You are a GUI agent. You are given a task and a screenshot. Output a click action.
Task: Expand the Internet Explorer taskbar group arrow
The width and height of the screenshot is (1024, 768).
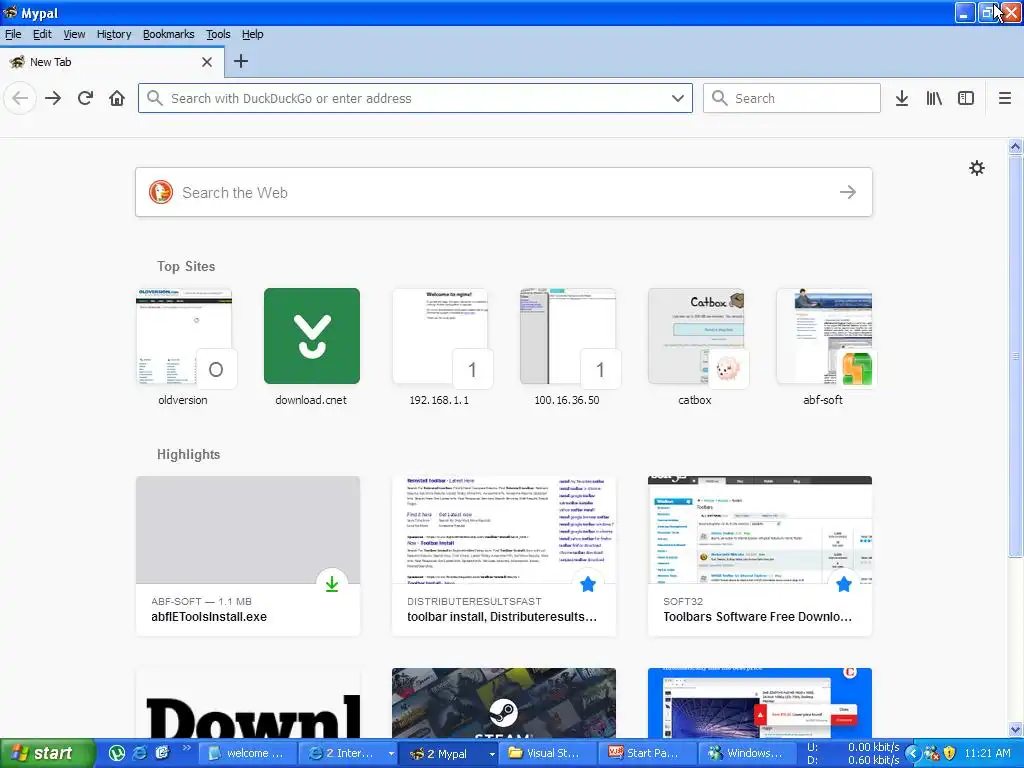tap(391, 754)
